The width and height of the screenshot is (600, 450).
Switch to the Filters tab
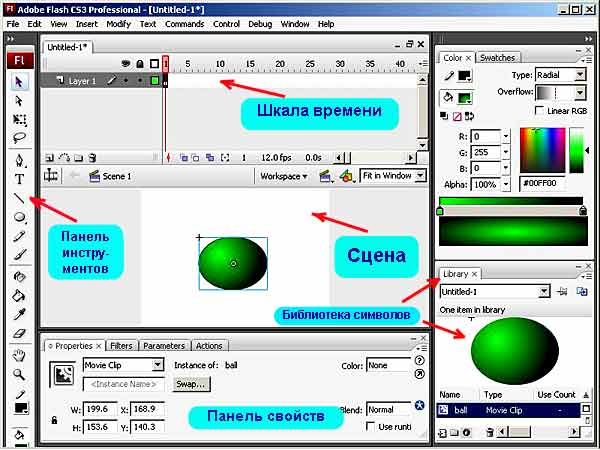coord(121,346)
